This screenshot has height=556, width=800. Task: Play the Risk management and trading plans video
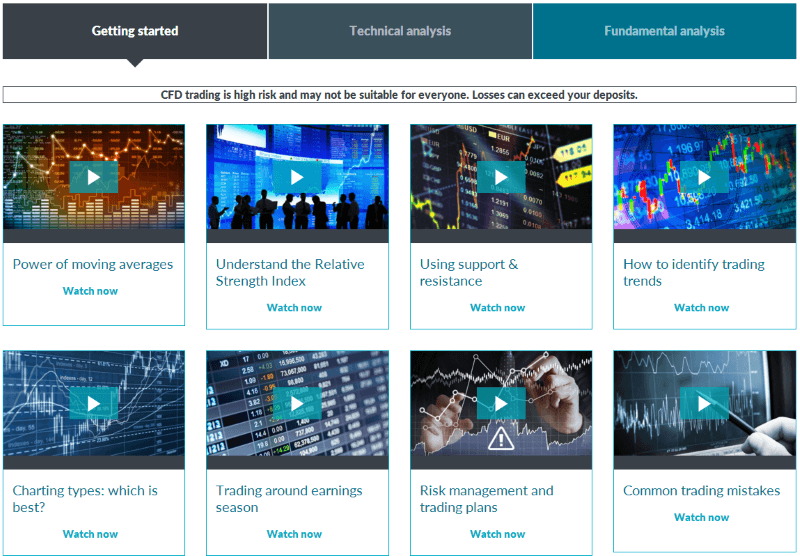point(501,403)
